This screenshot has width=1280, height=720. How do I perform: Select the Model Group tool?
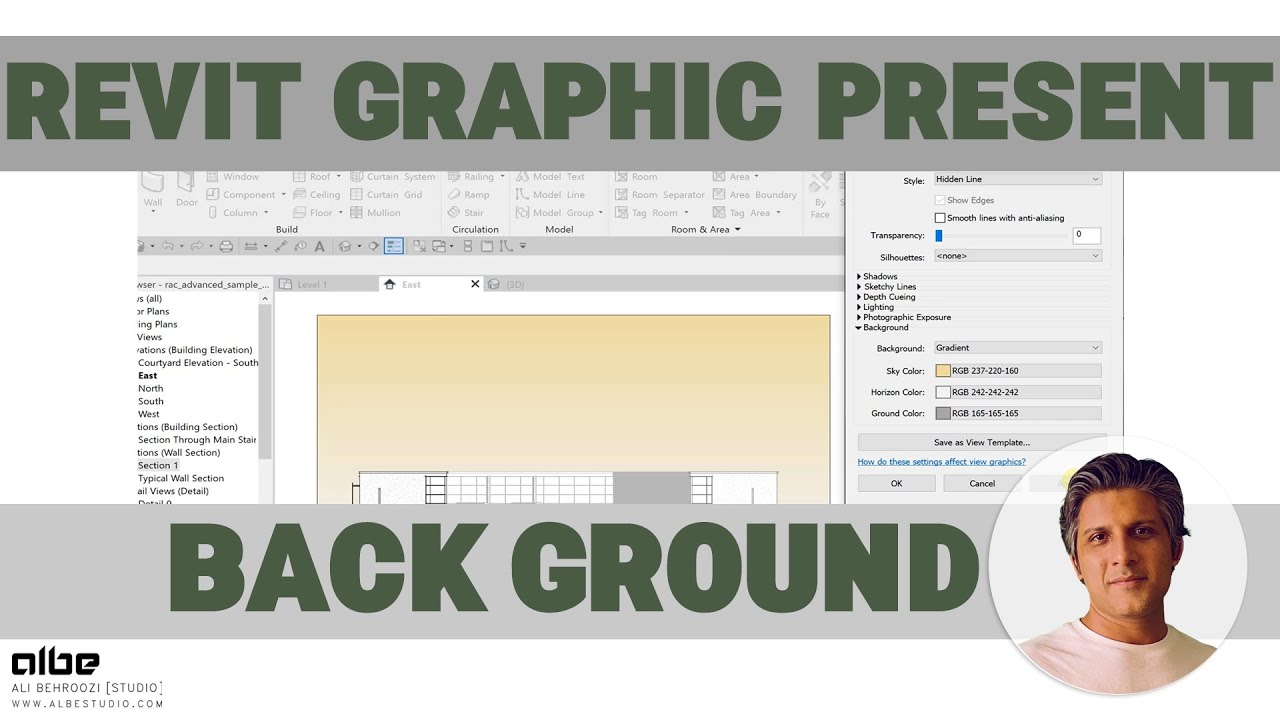coord(559,213)
